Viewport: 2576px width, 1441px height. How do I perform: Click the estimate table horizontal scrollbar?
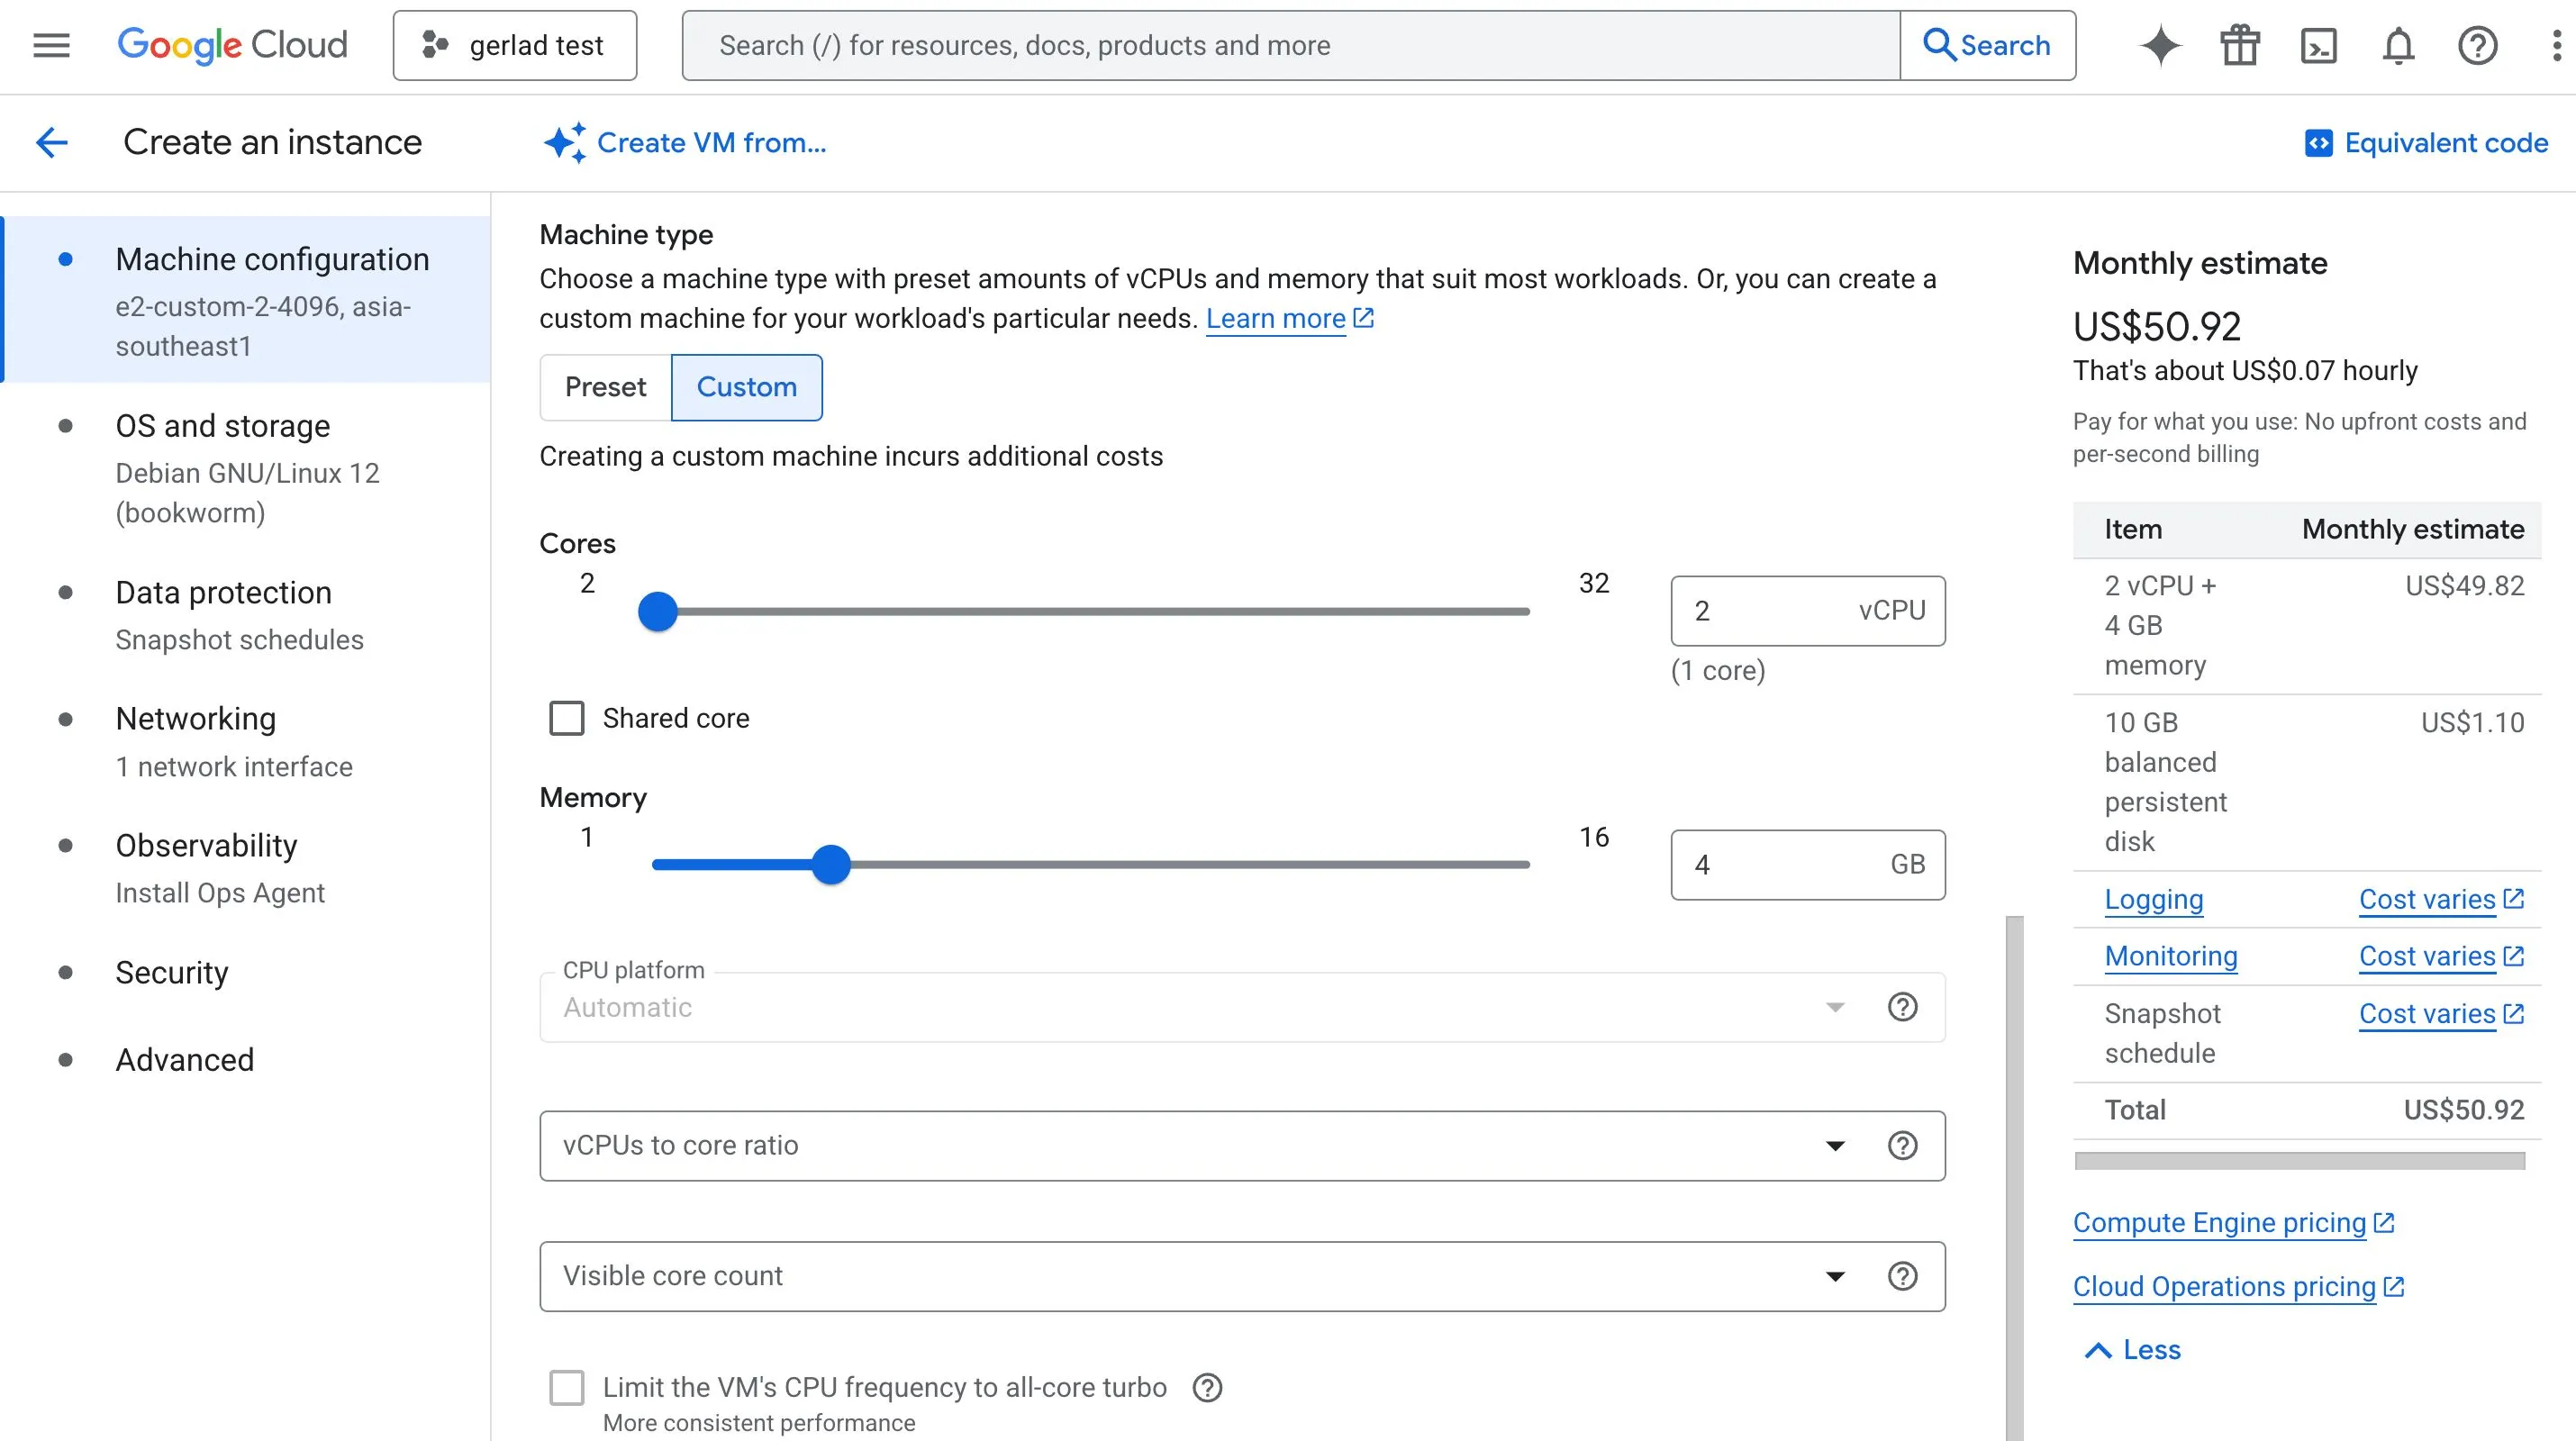(2299, 1161)
